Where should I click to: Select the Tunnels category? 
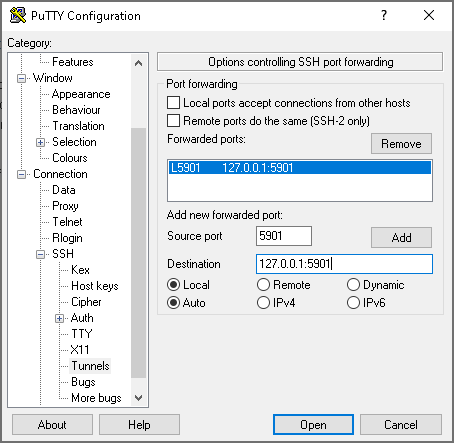click(x=90, y=366)
